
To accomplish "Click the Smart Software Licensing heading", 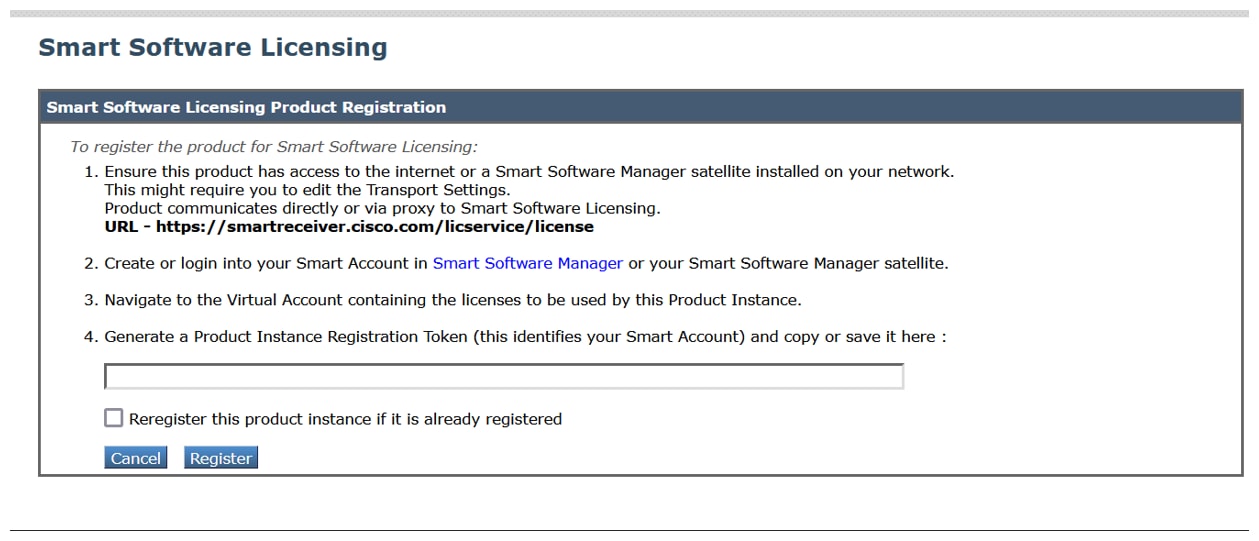I will pos(213,47).
